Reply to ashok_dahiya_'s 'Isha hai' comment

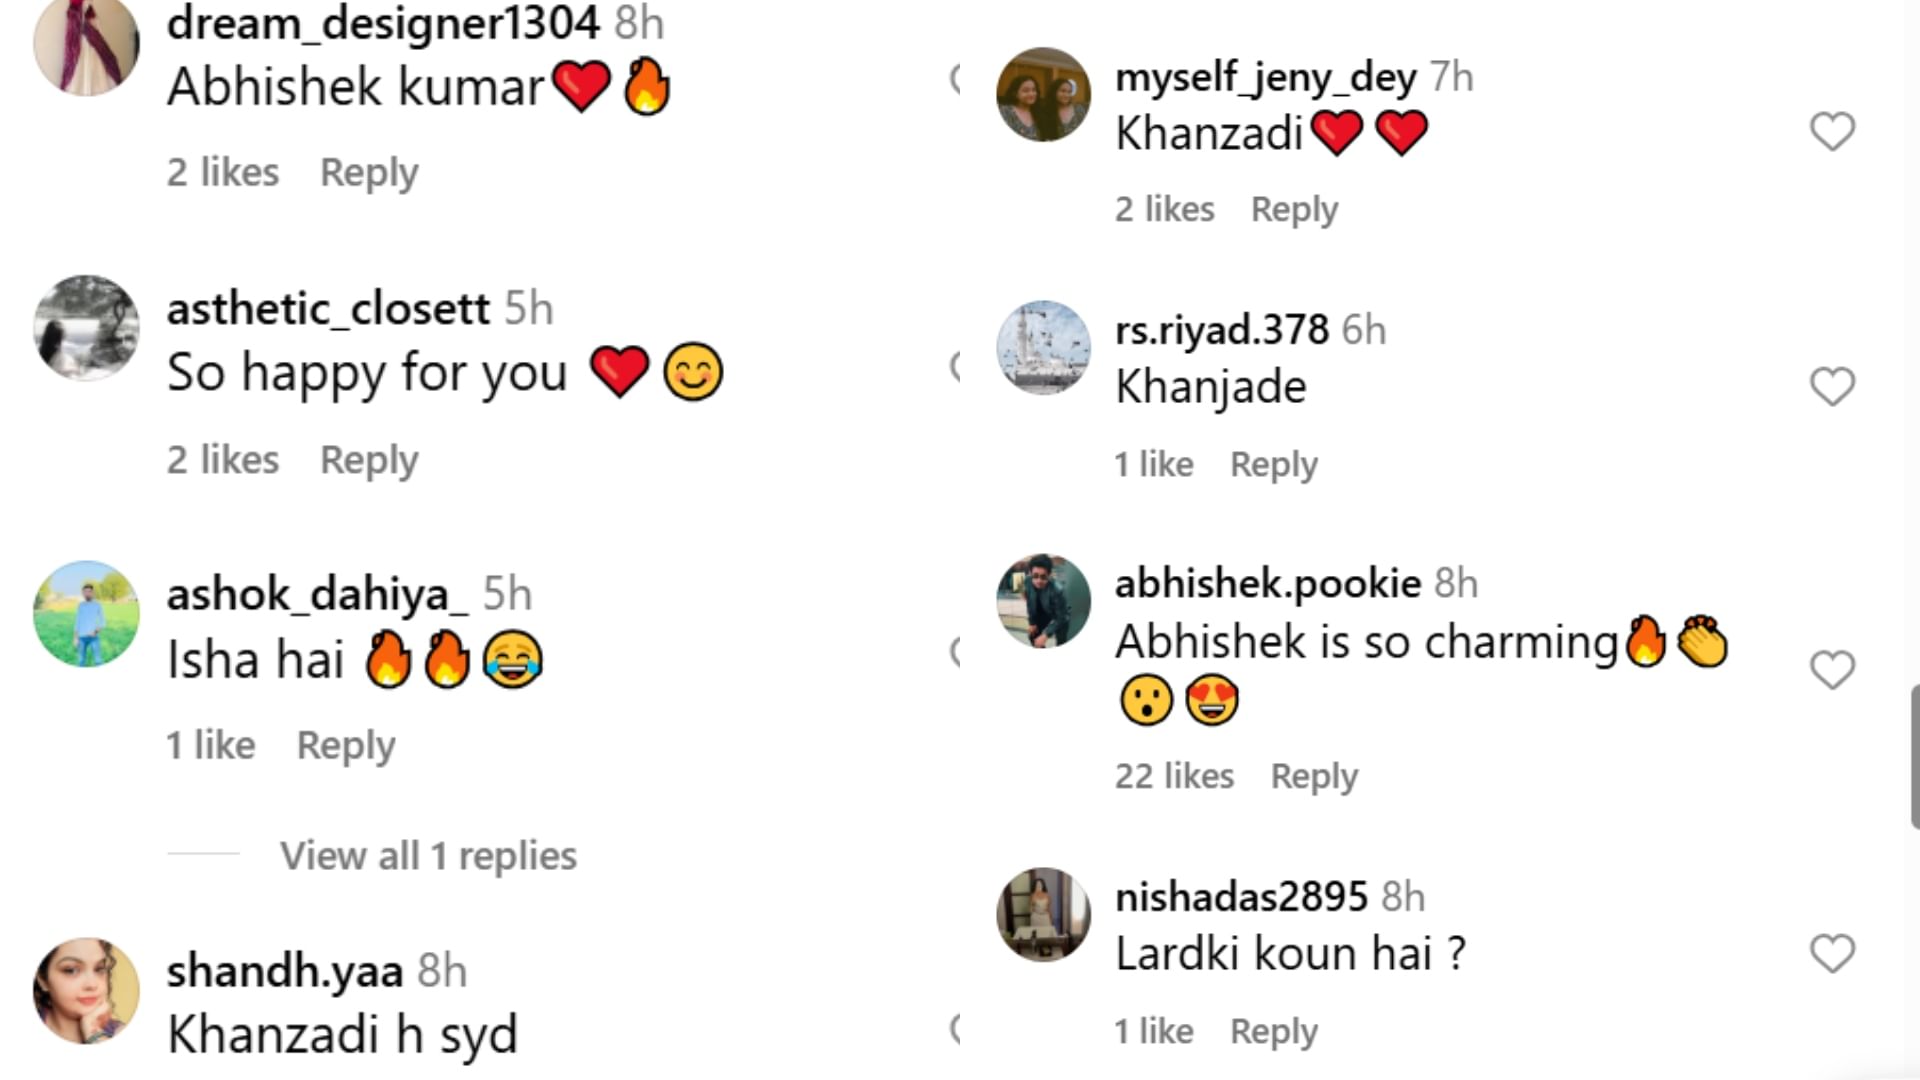pyautogui.click(x=346, y=745)
